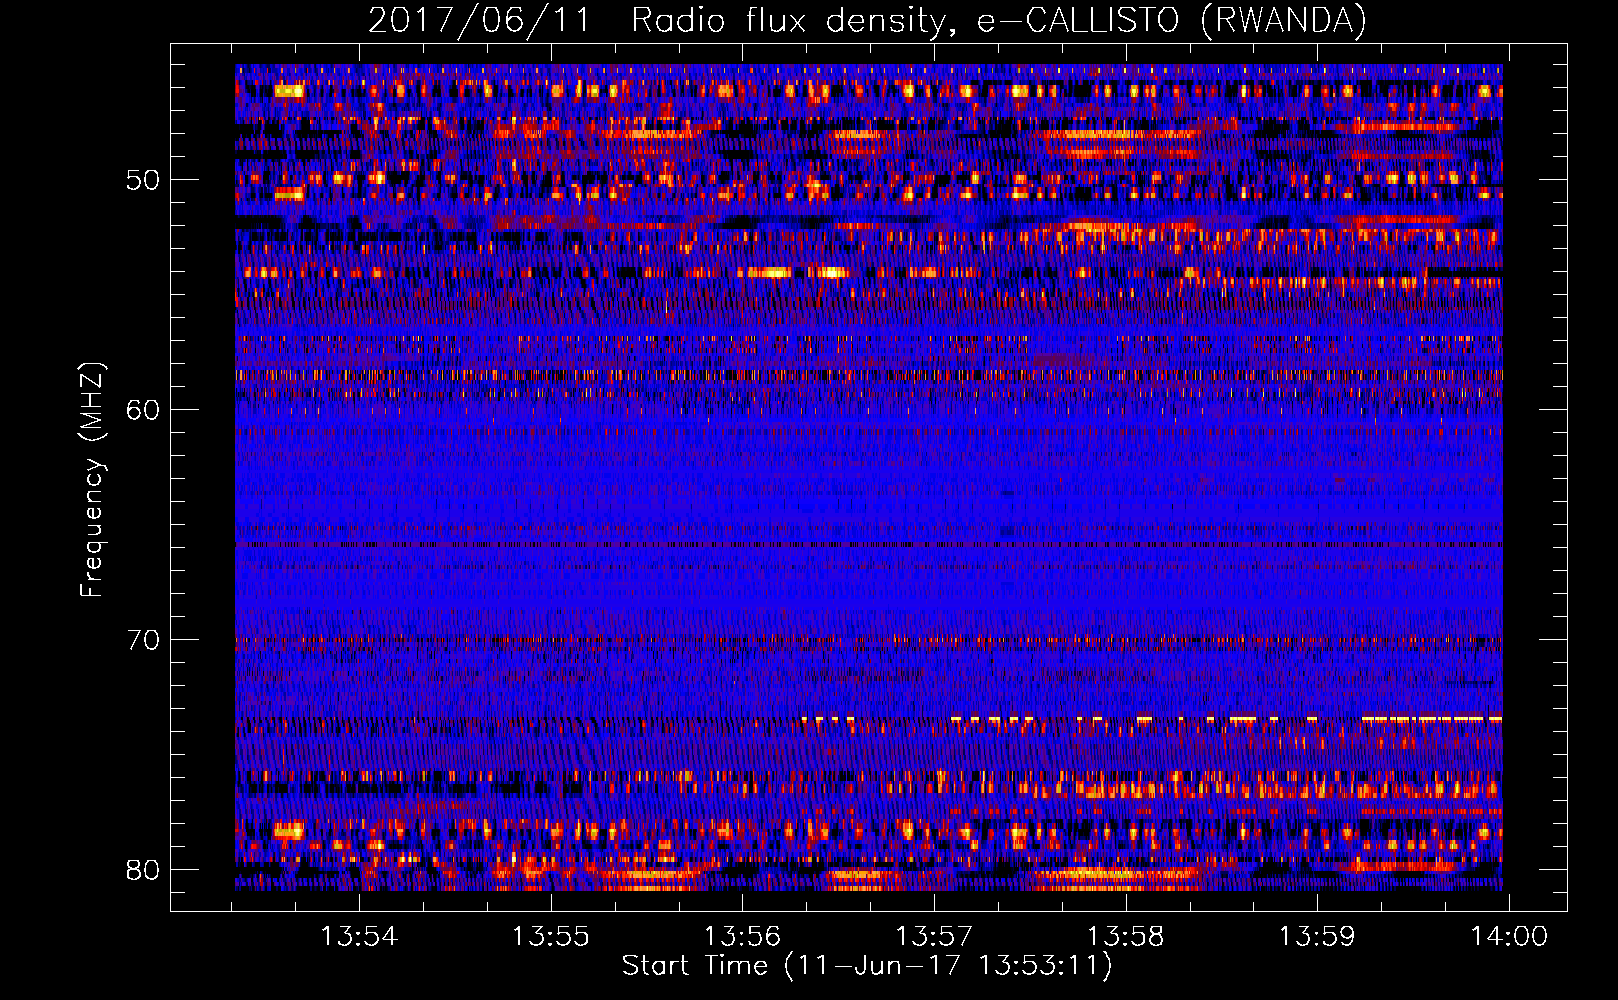The height and width of the screenshot is (1000, 1618).
Task: Click the 13:56 time tick label
Action: click(x=742, y=937)
